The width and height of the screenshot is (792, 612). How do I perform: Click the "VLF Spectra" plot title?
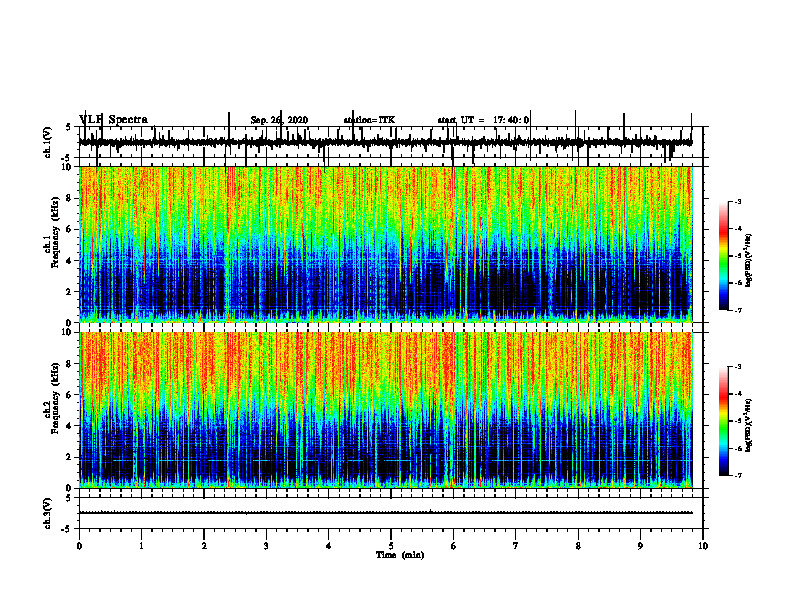point(114,120)
